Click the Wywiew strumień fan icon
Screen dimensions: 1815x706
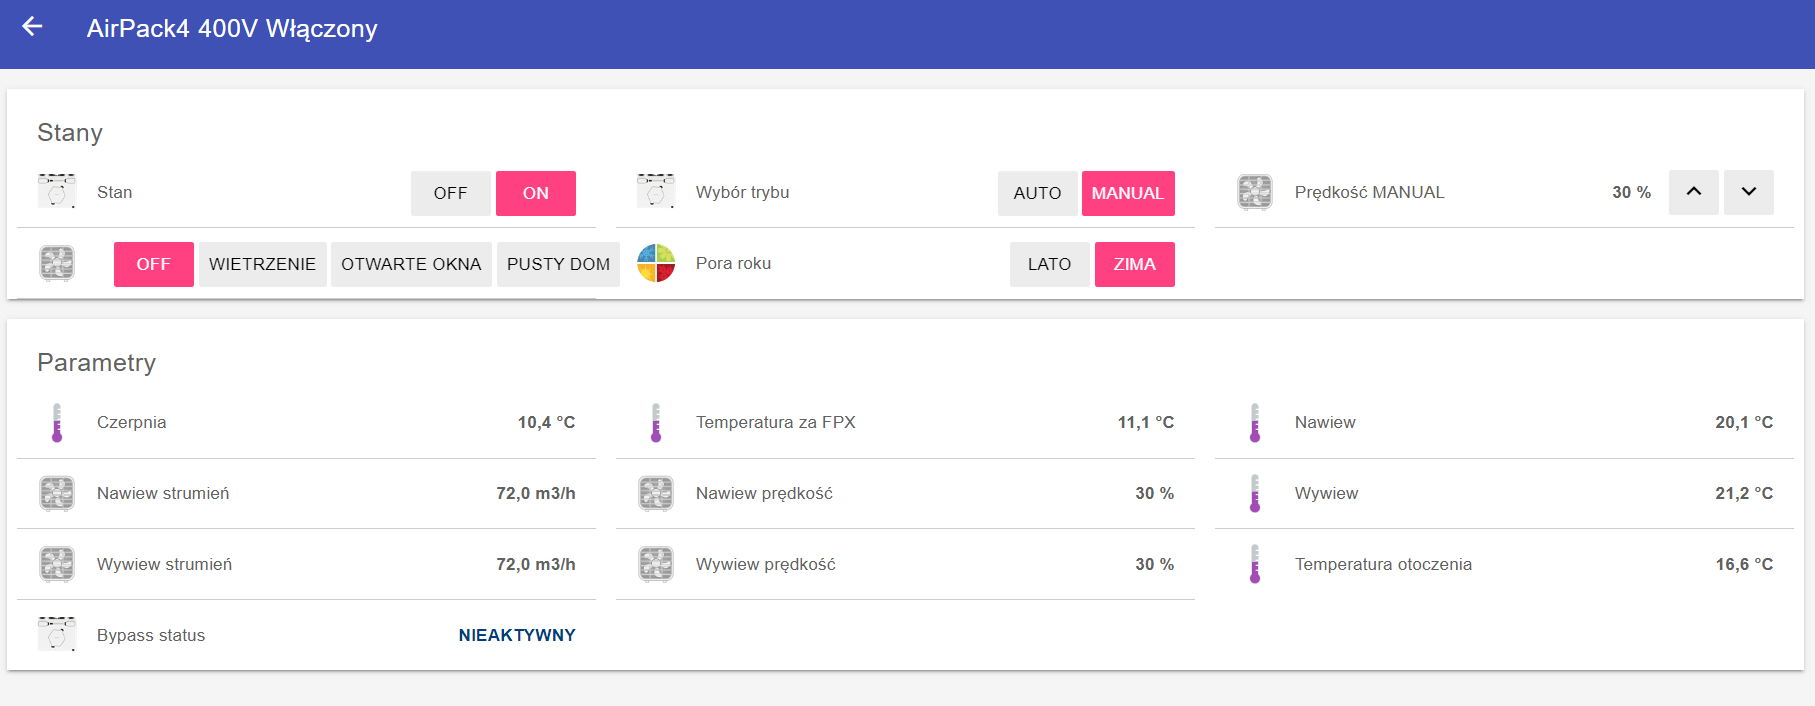pos(57,564)
